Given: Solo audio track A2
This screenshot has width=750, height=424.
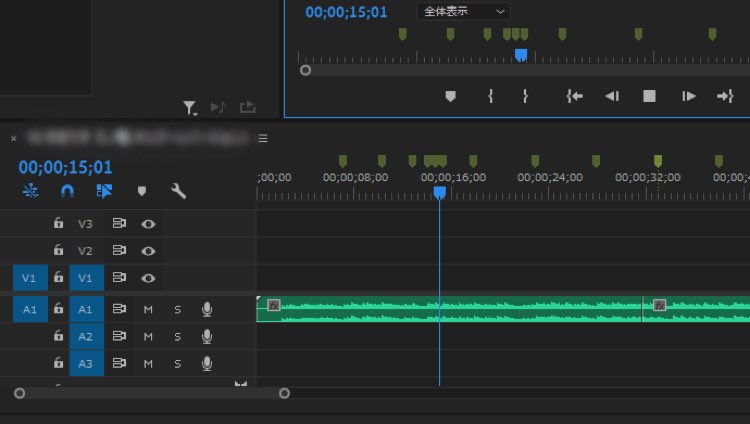Looking at the screenshot, I should 177,337.
